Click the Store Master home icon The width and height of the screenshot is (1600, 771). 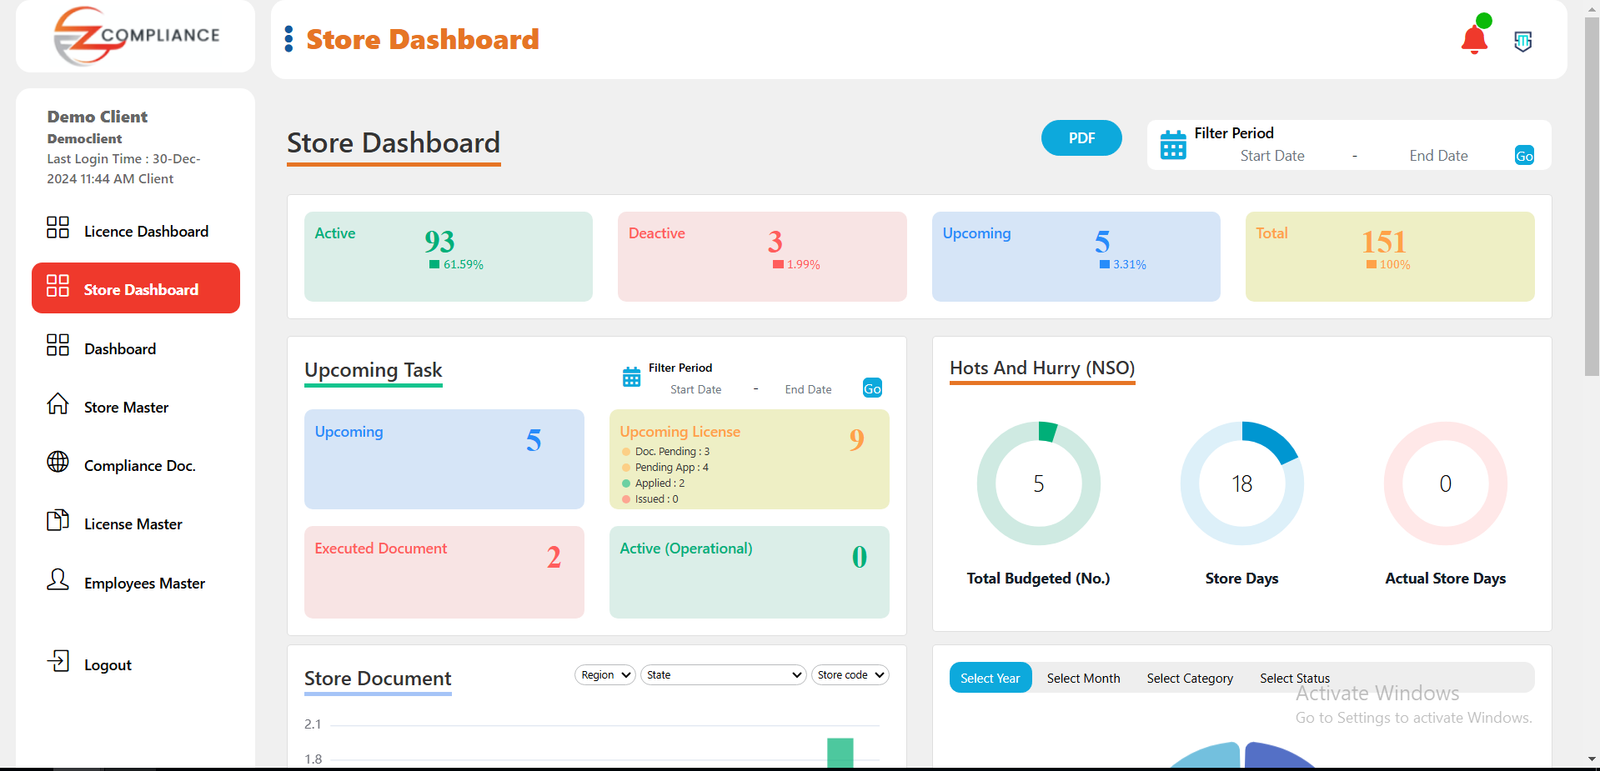coord(58,404)
